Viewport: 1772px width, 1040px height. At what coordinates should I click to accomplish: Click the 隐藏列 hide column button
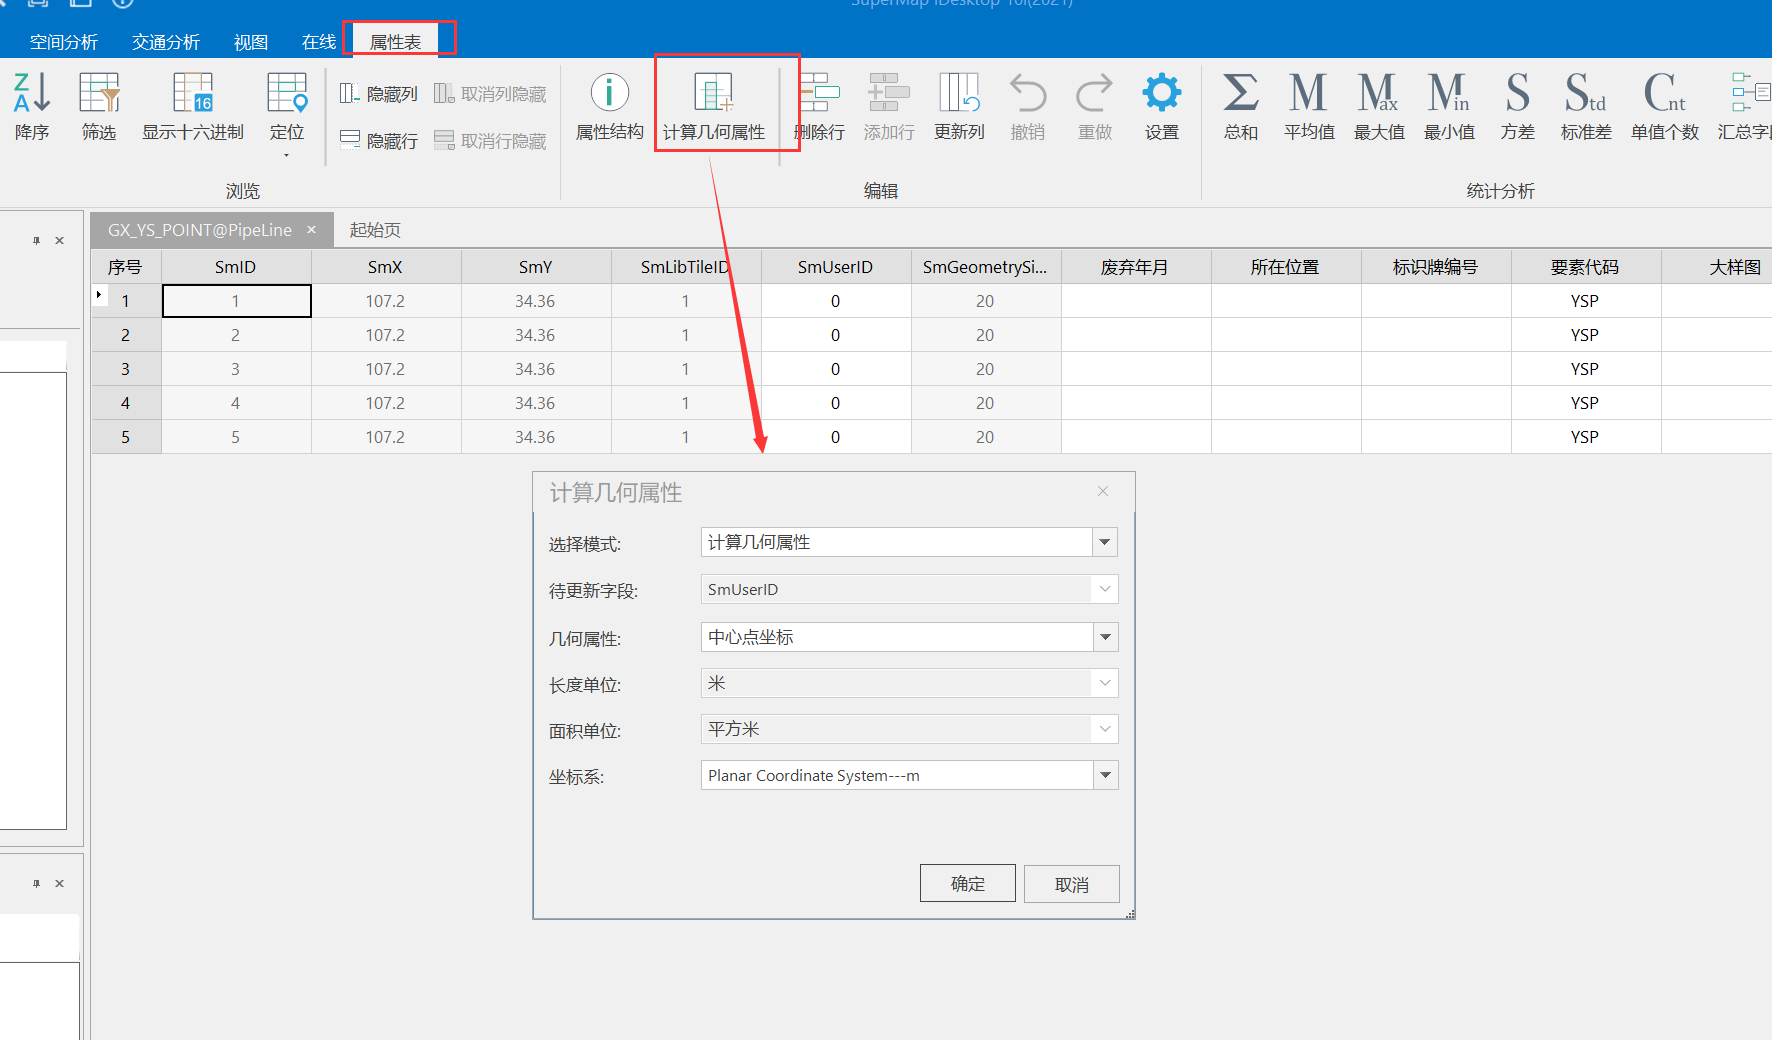(379, 94)
